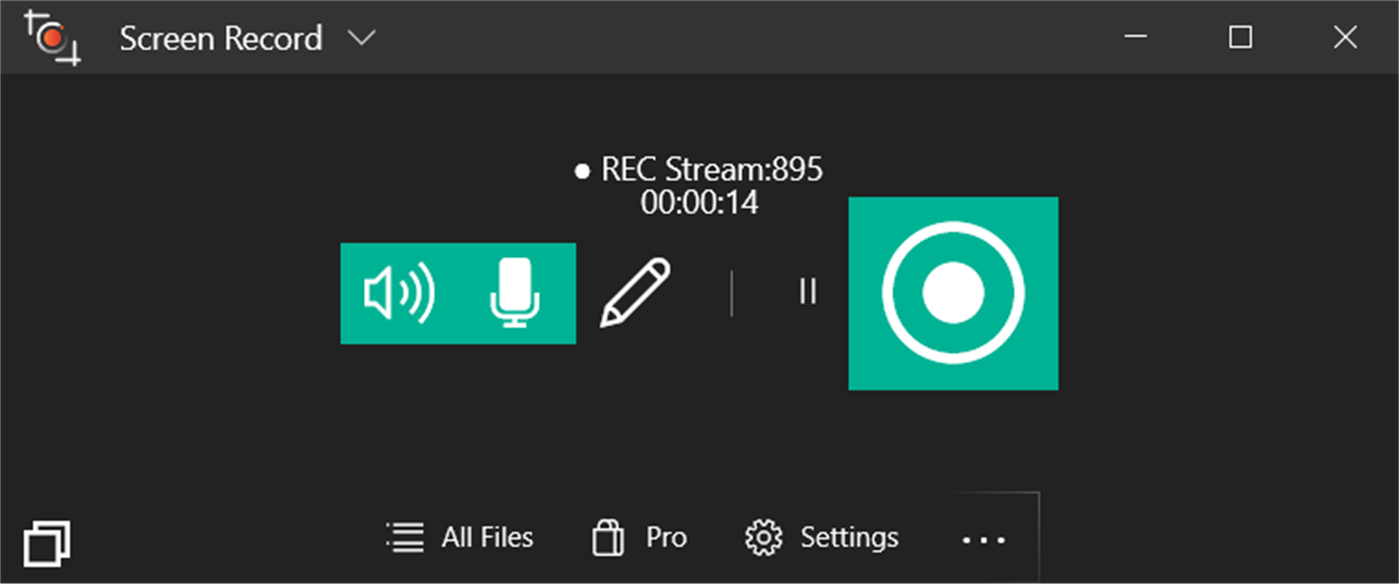
Task: Click the Pro shopping bag icon
Action: click(606, 536)
